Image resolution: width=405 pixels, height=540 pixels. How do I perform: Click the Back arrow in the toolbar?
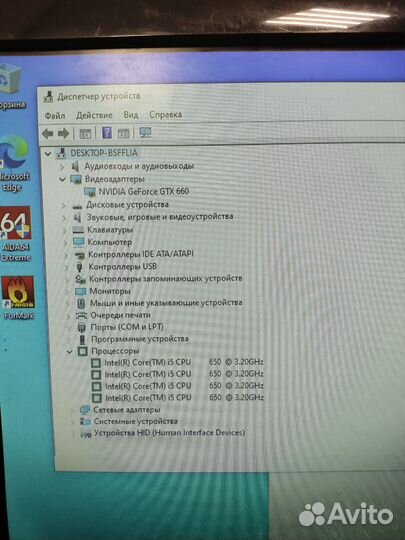(x=48, y=134)
